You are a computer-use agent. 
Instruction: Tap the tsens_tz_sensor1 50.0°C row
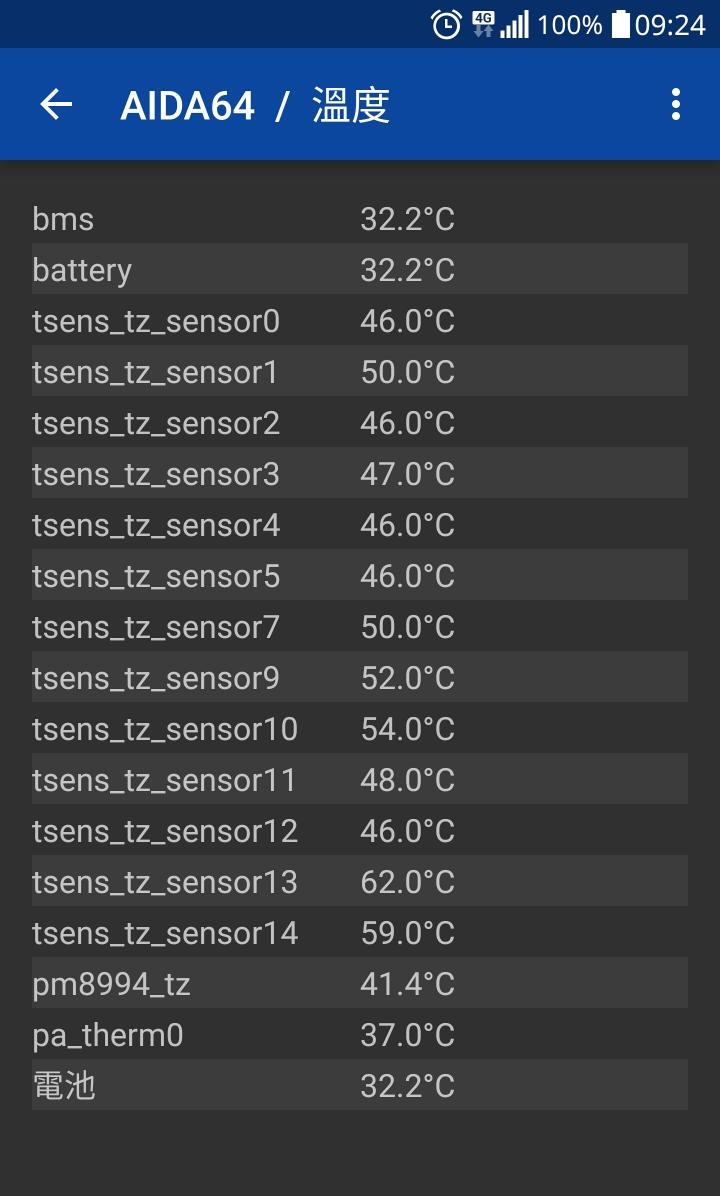[360, 371]
